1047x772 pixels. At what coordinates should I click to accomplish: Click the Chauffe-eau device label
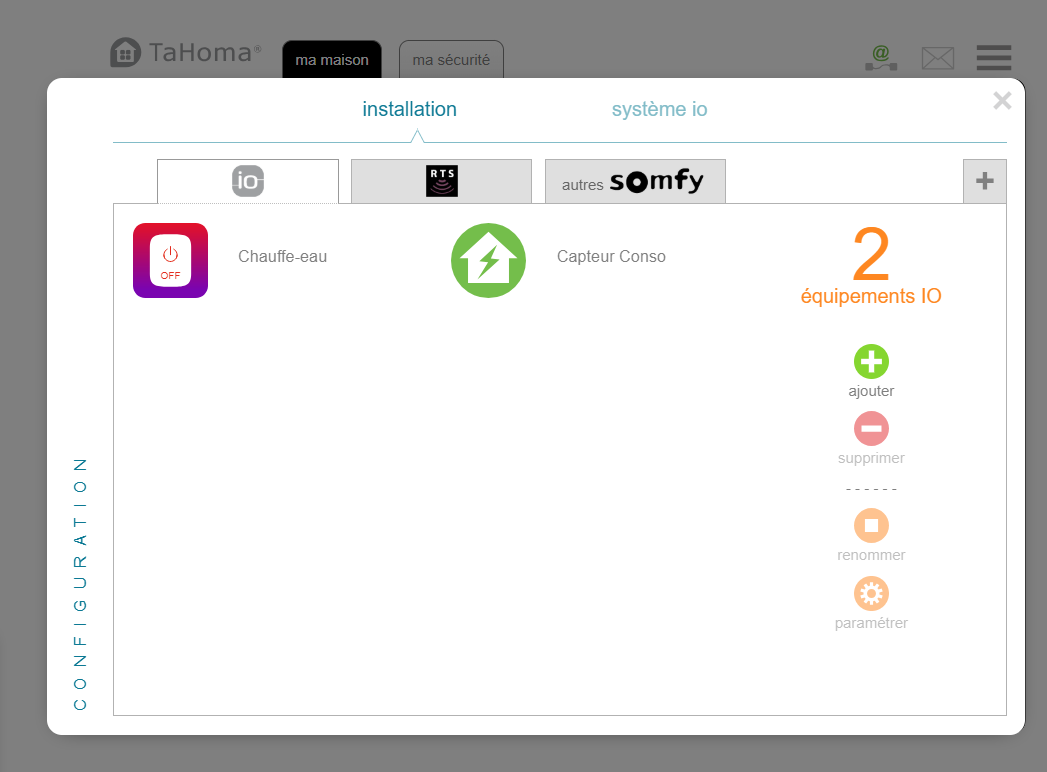(x=282, y=257)
